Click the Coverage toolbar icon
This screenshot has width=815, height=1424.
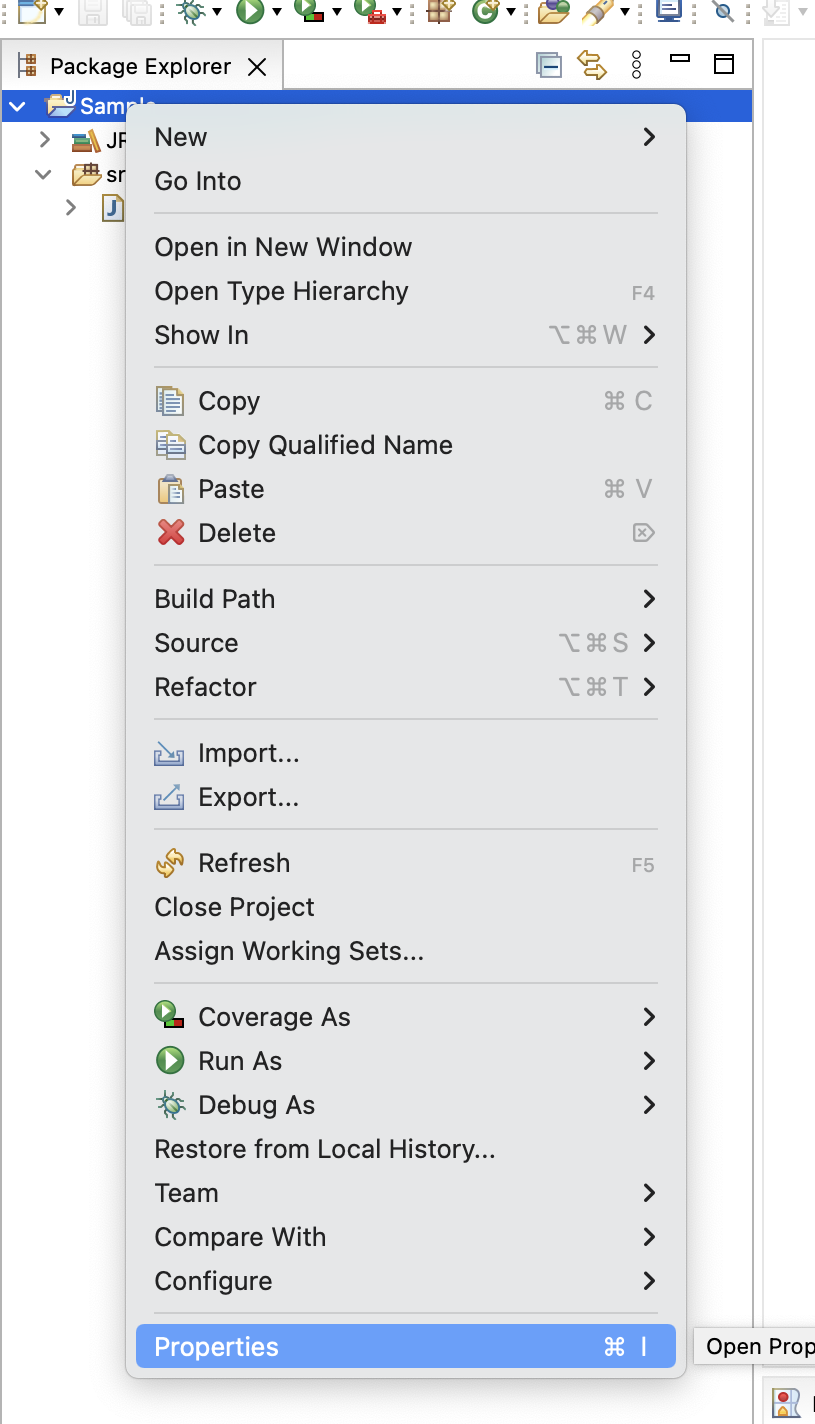(311, 11)
